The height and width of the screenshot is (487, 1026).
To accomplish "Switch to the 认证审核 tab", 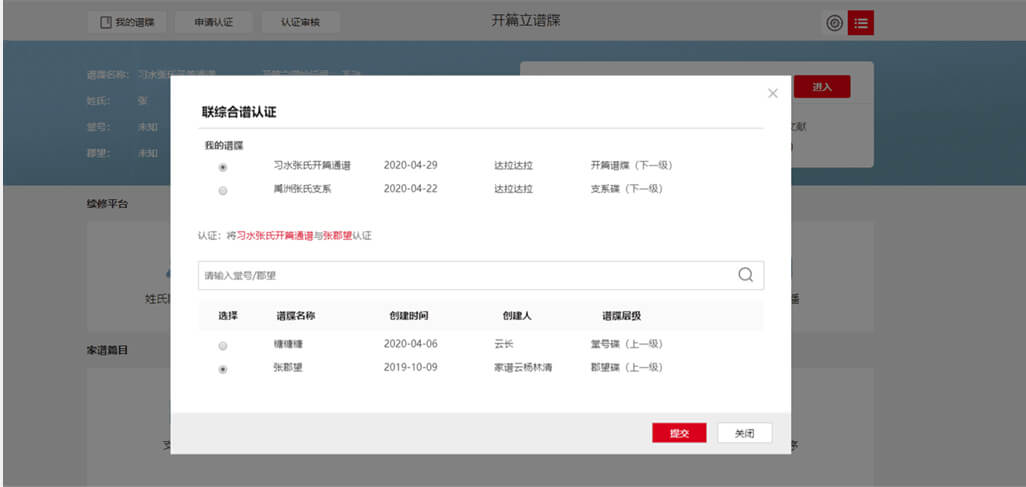I will pos(300,22).
